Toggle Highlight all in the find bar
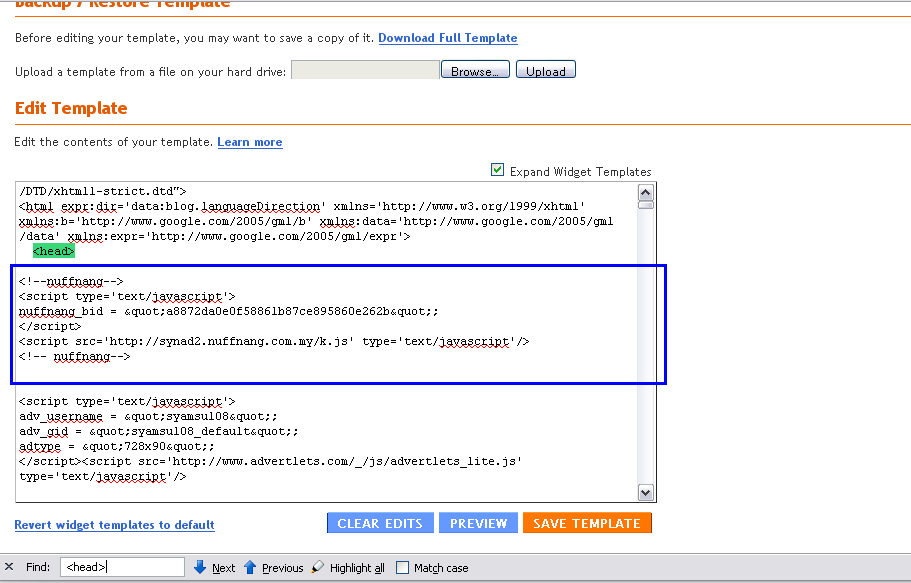The image size is (911, 583). coord(348,567)
